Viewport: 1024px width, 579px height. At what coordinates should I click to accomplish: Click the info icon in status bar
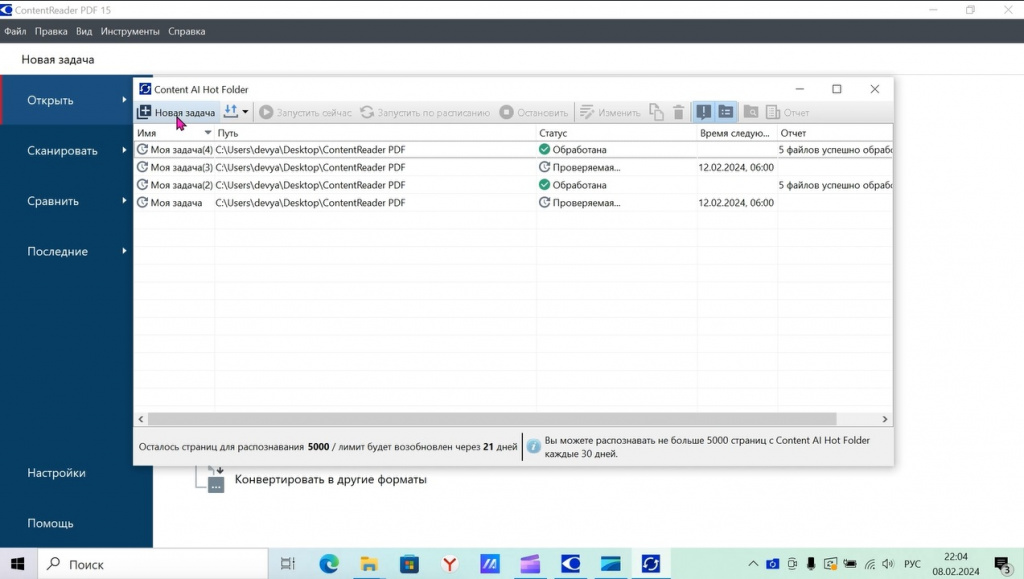click(x=534, y=446)
